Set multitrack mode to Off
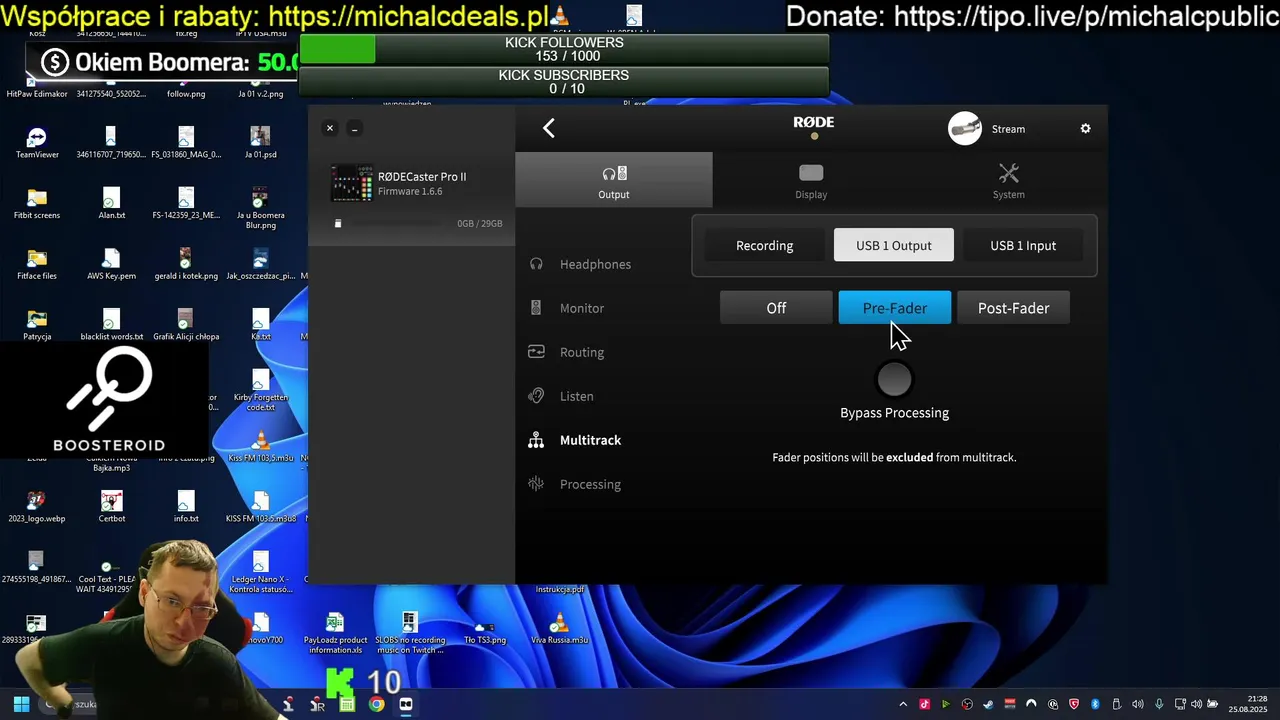This screenshot has height=720, width=1280. tap(776, 308)
